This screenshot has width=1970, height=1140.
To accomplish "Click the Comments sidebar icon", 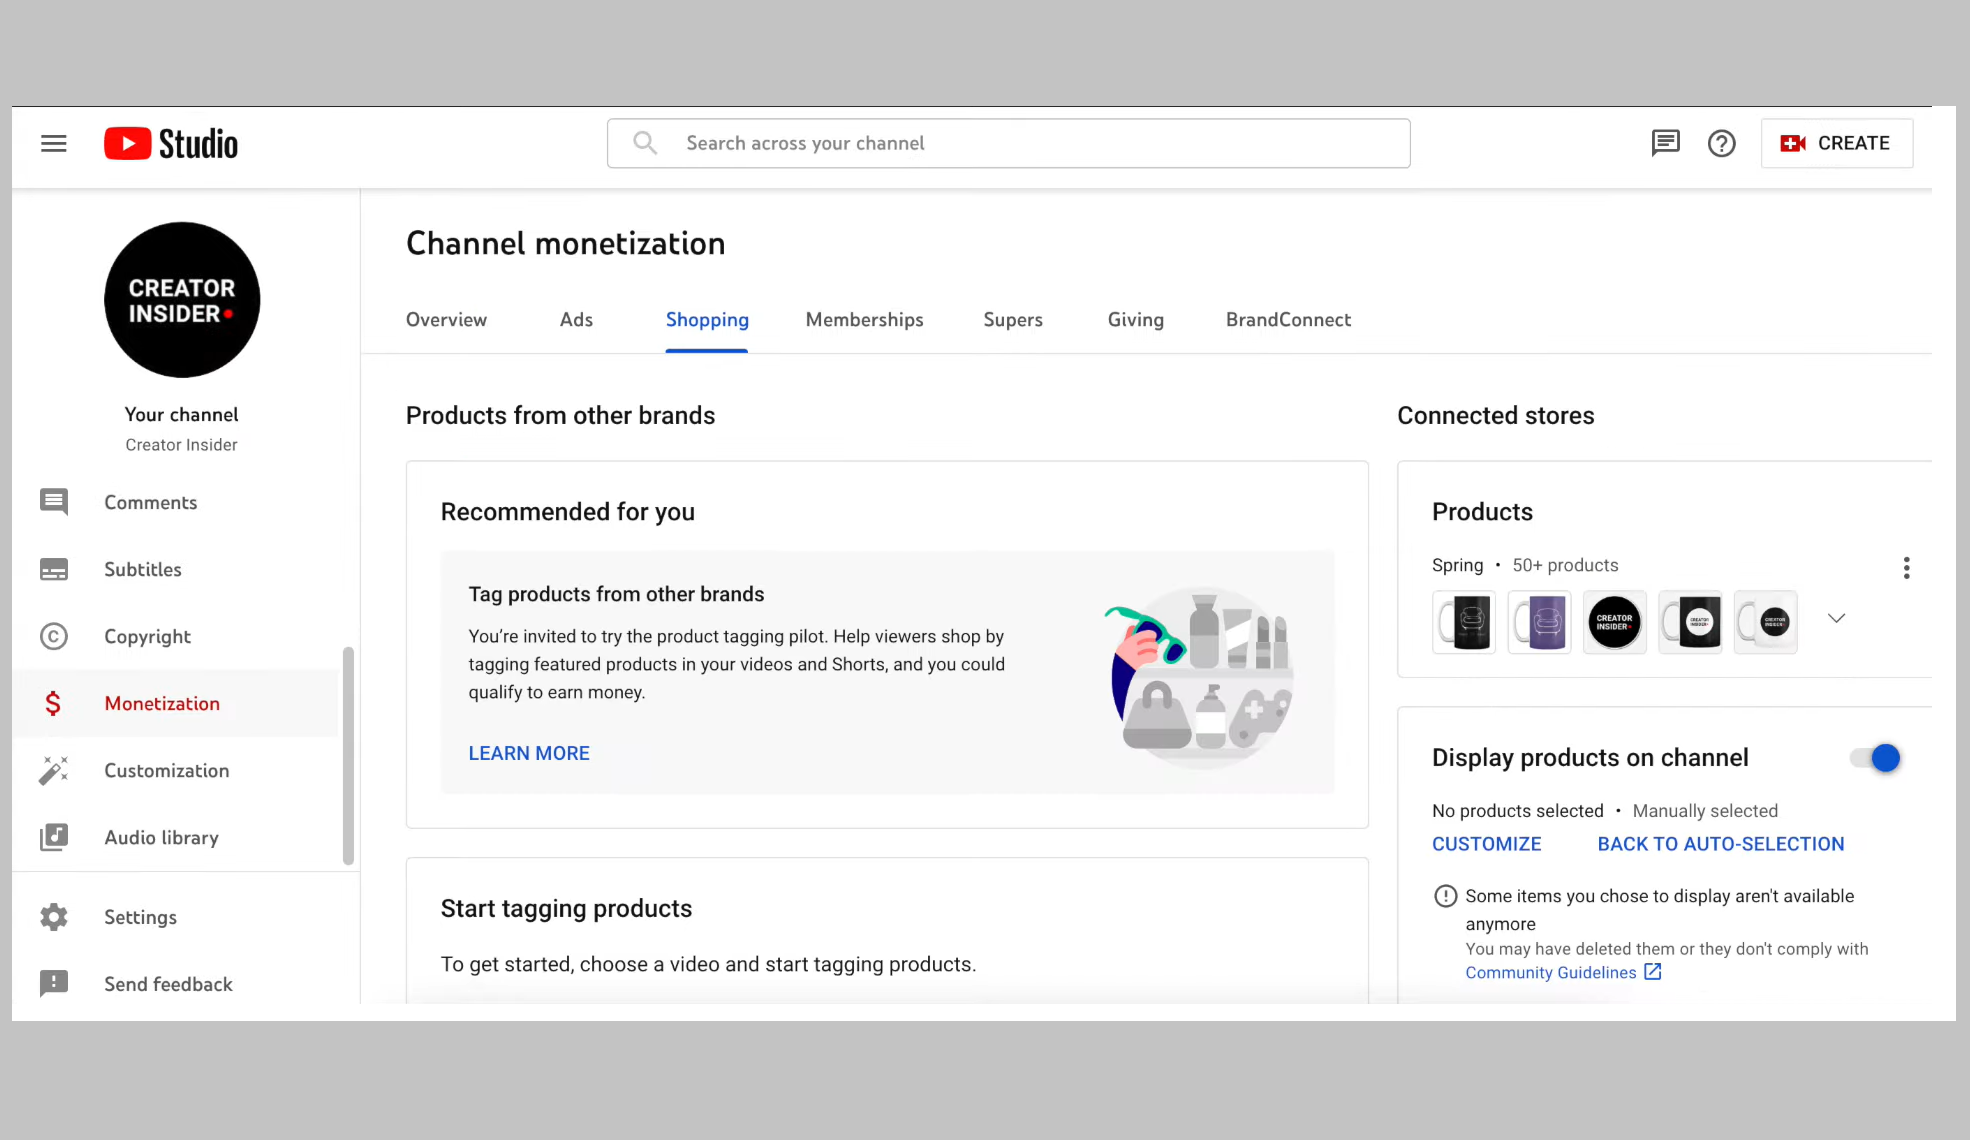I will coord(54,502).
